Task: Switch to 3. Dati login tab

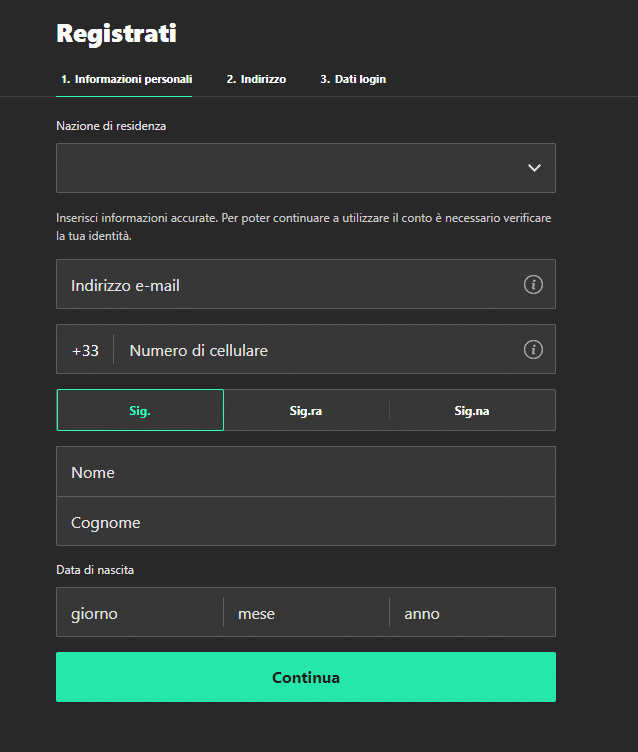Action: click(353, 79)
